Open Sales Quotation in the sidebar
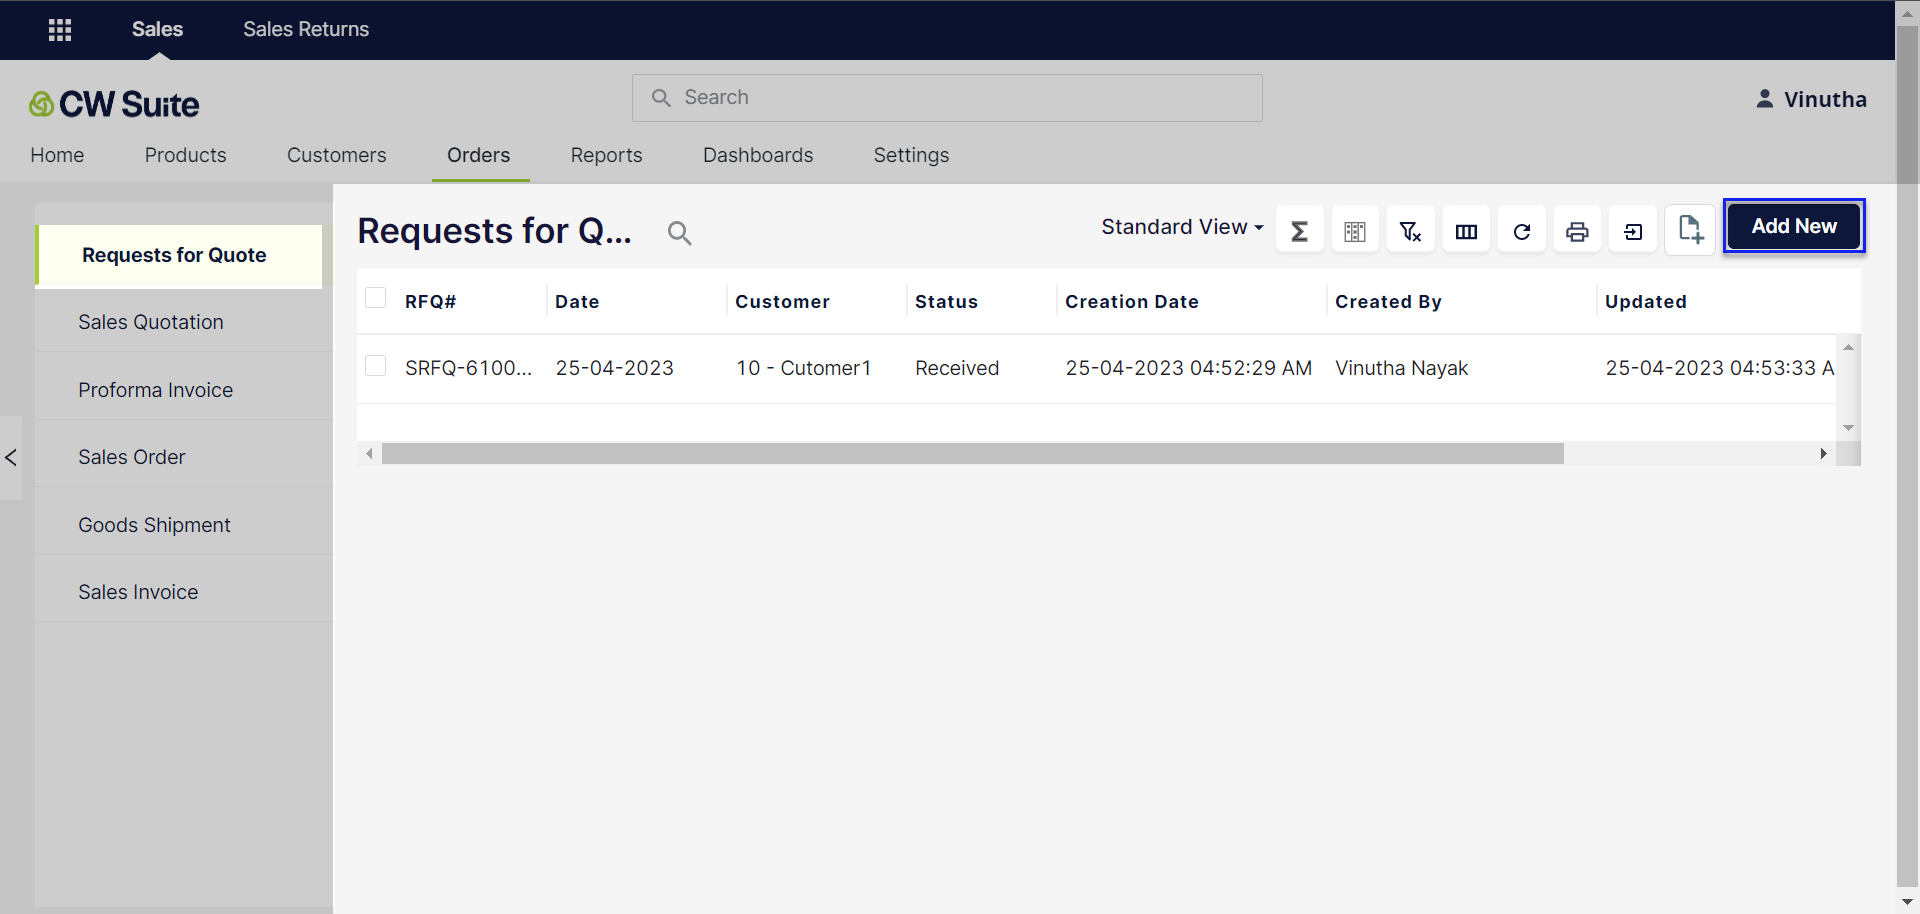1920x914 pixels. 151,322
